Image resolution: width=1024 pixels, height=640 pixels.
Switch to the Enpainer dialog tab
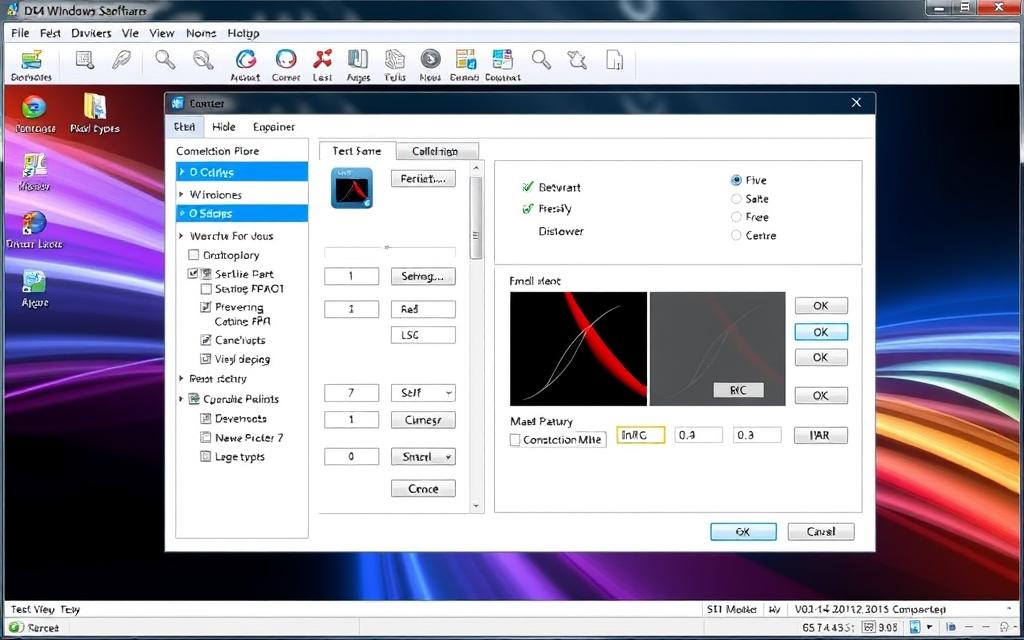(x=274, y=127)
